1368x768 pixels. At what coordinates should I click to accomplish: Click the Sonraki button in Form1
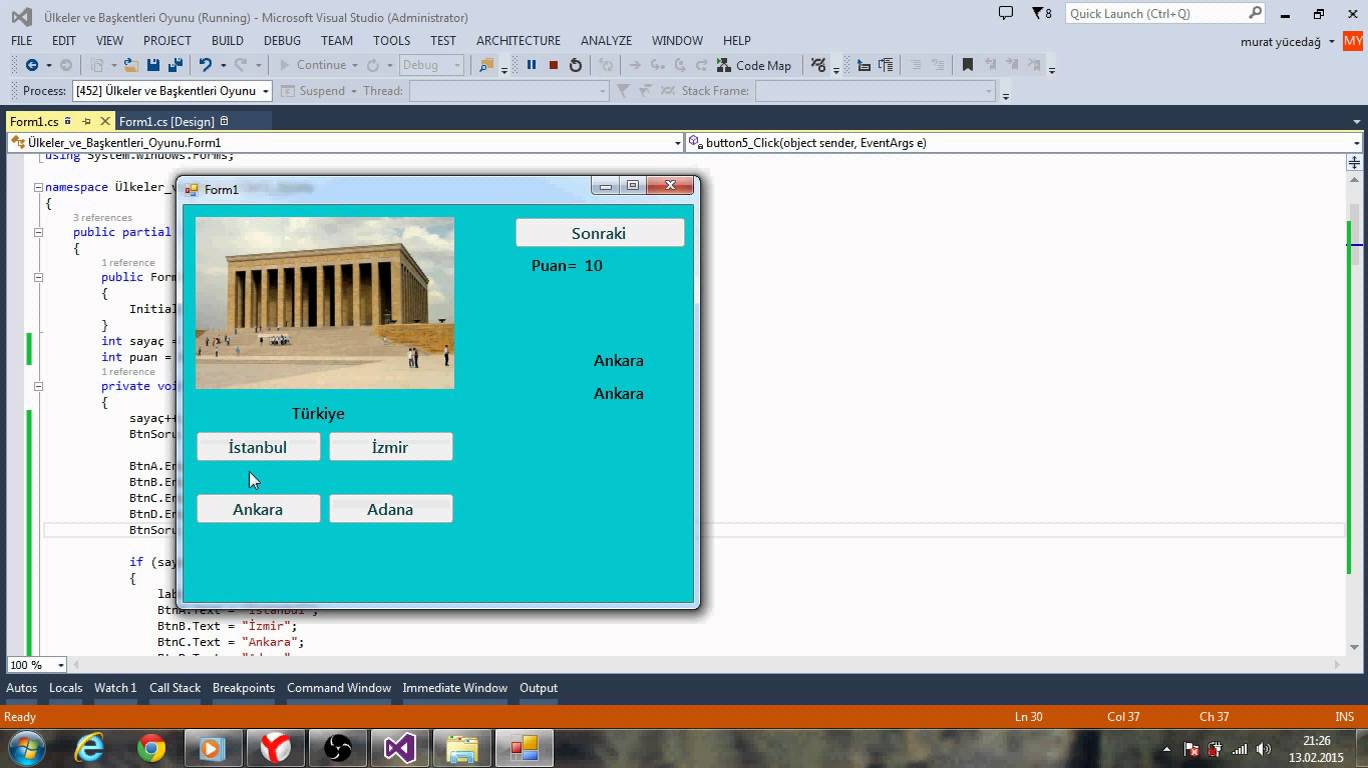point(600,233)
